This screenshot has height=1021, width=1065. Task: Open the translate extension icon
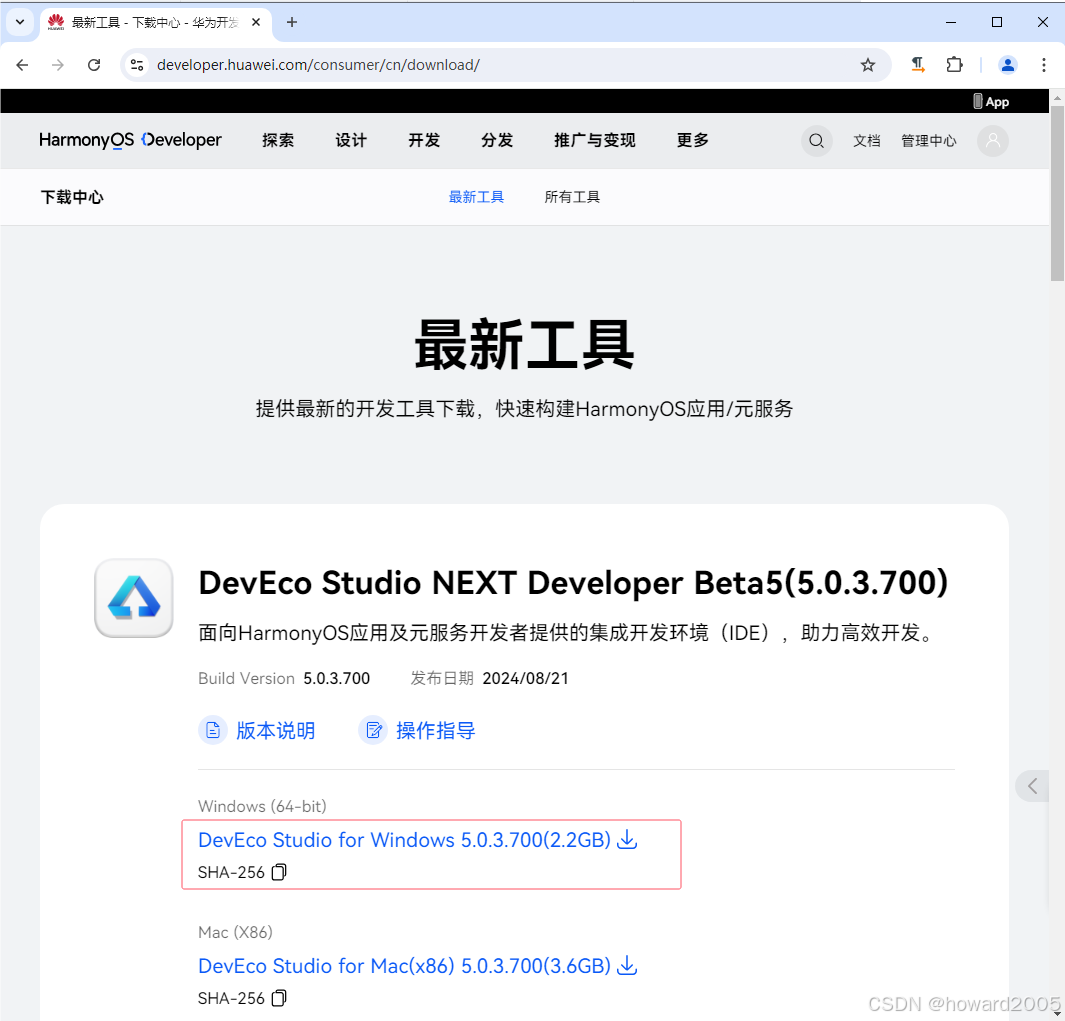coord(918,65)
